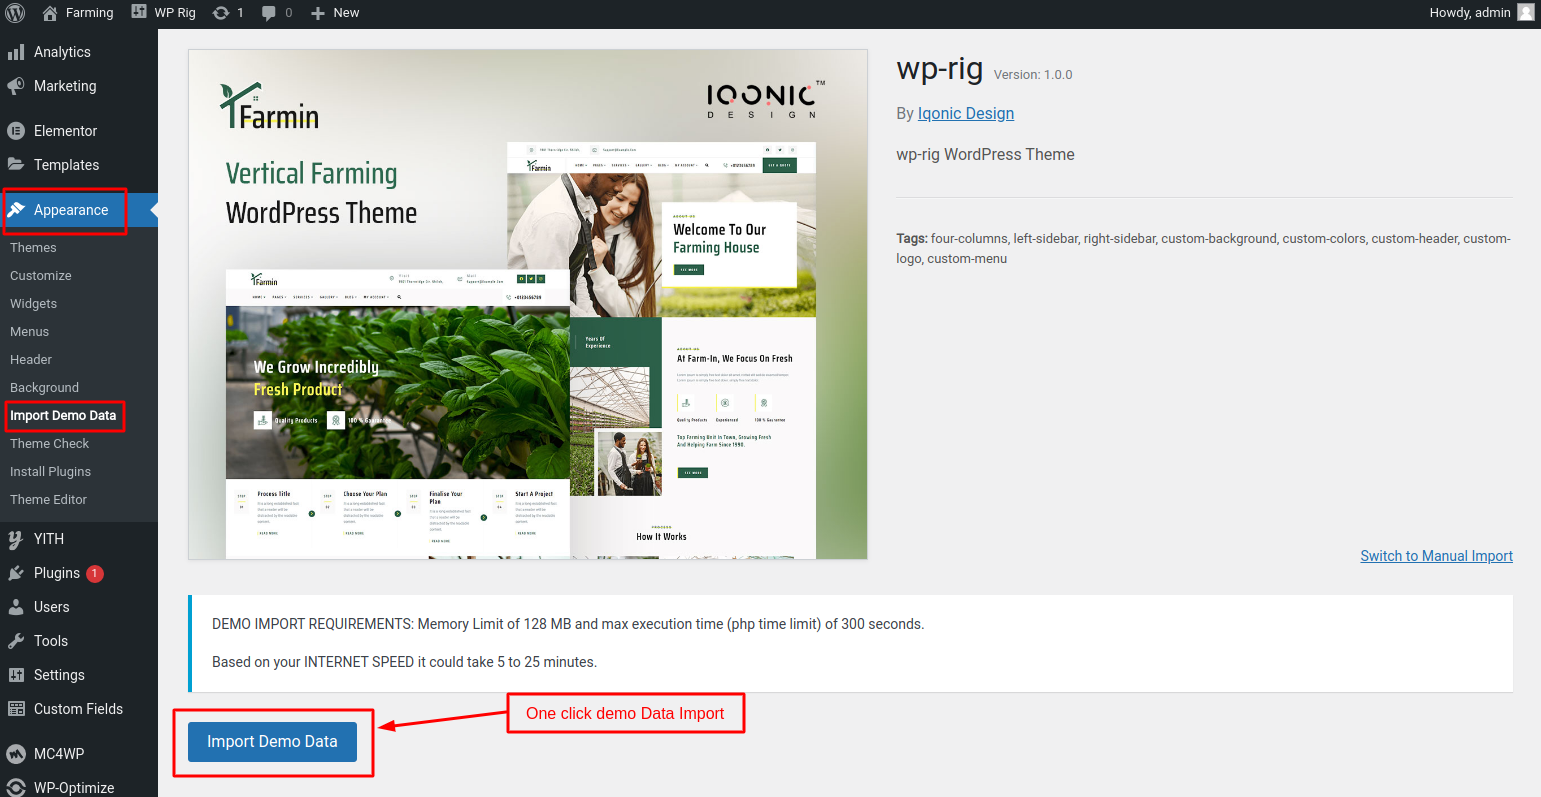Open the Background submenu item
The width and height of the screenshot is (1541, 797).
[x=45, y=388]
